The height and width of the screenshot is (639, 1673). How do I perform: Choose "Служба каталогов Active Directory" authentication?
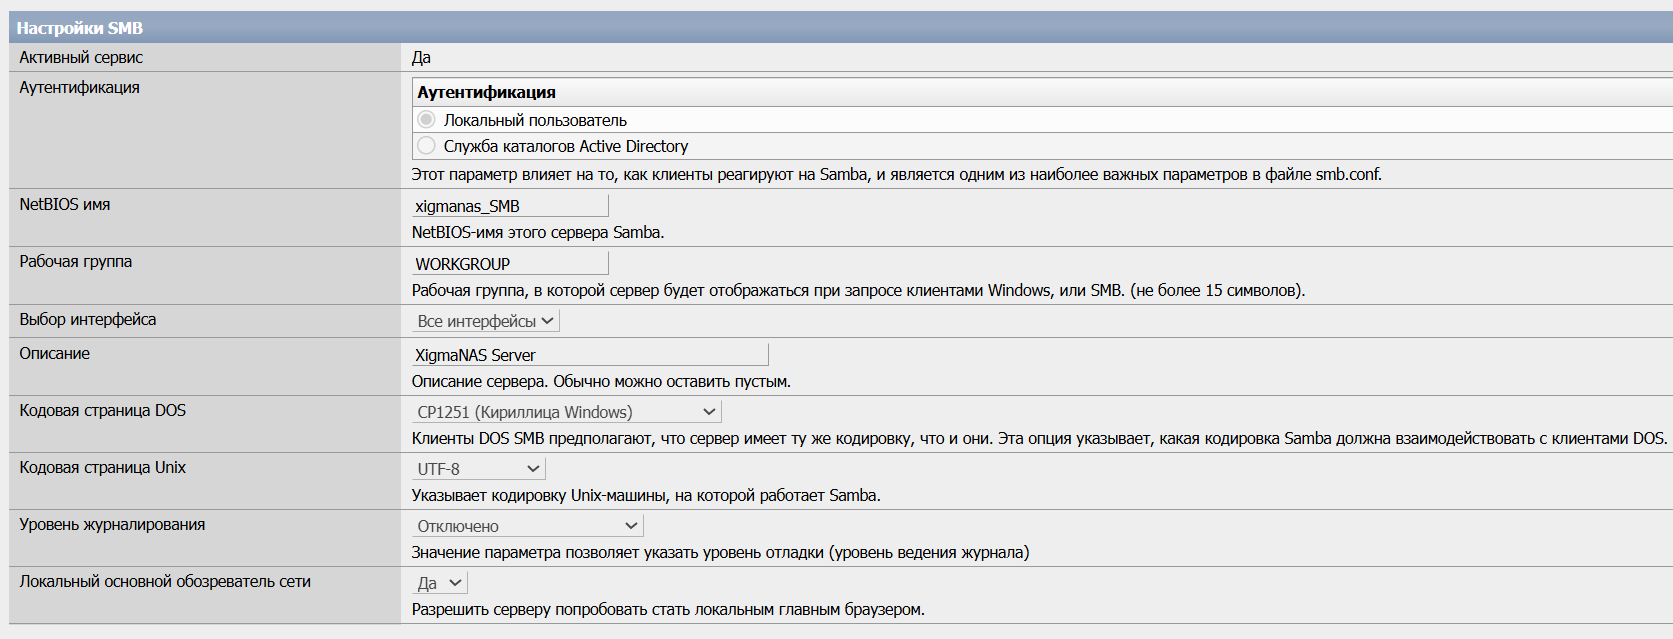427,146
